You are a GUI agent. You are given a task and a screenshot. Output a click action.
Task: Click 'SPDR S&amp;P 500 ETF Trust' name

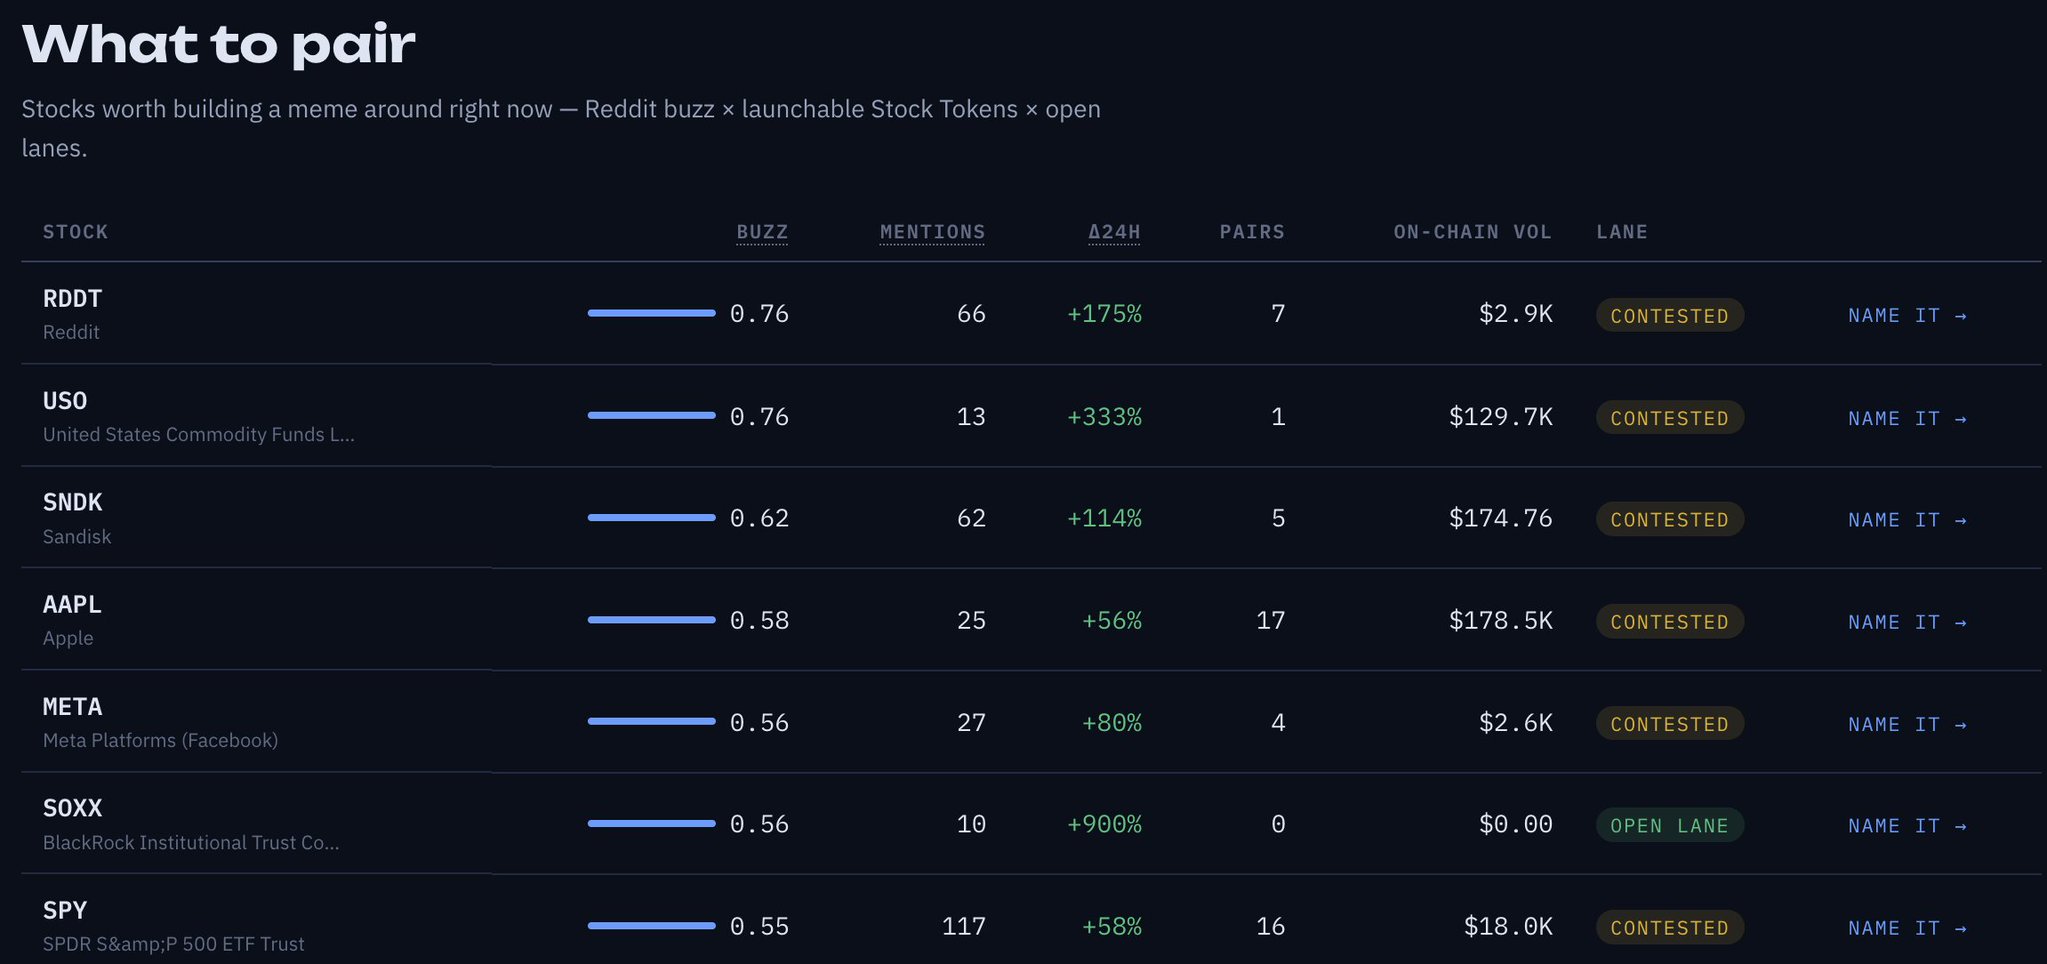tap(173, 944)
